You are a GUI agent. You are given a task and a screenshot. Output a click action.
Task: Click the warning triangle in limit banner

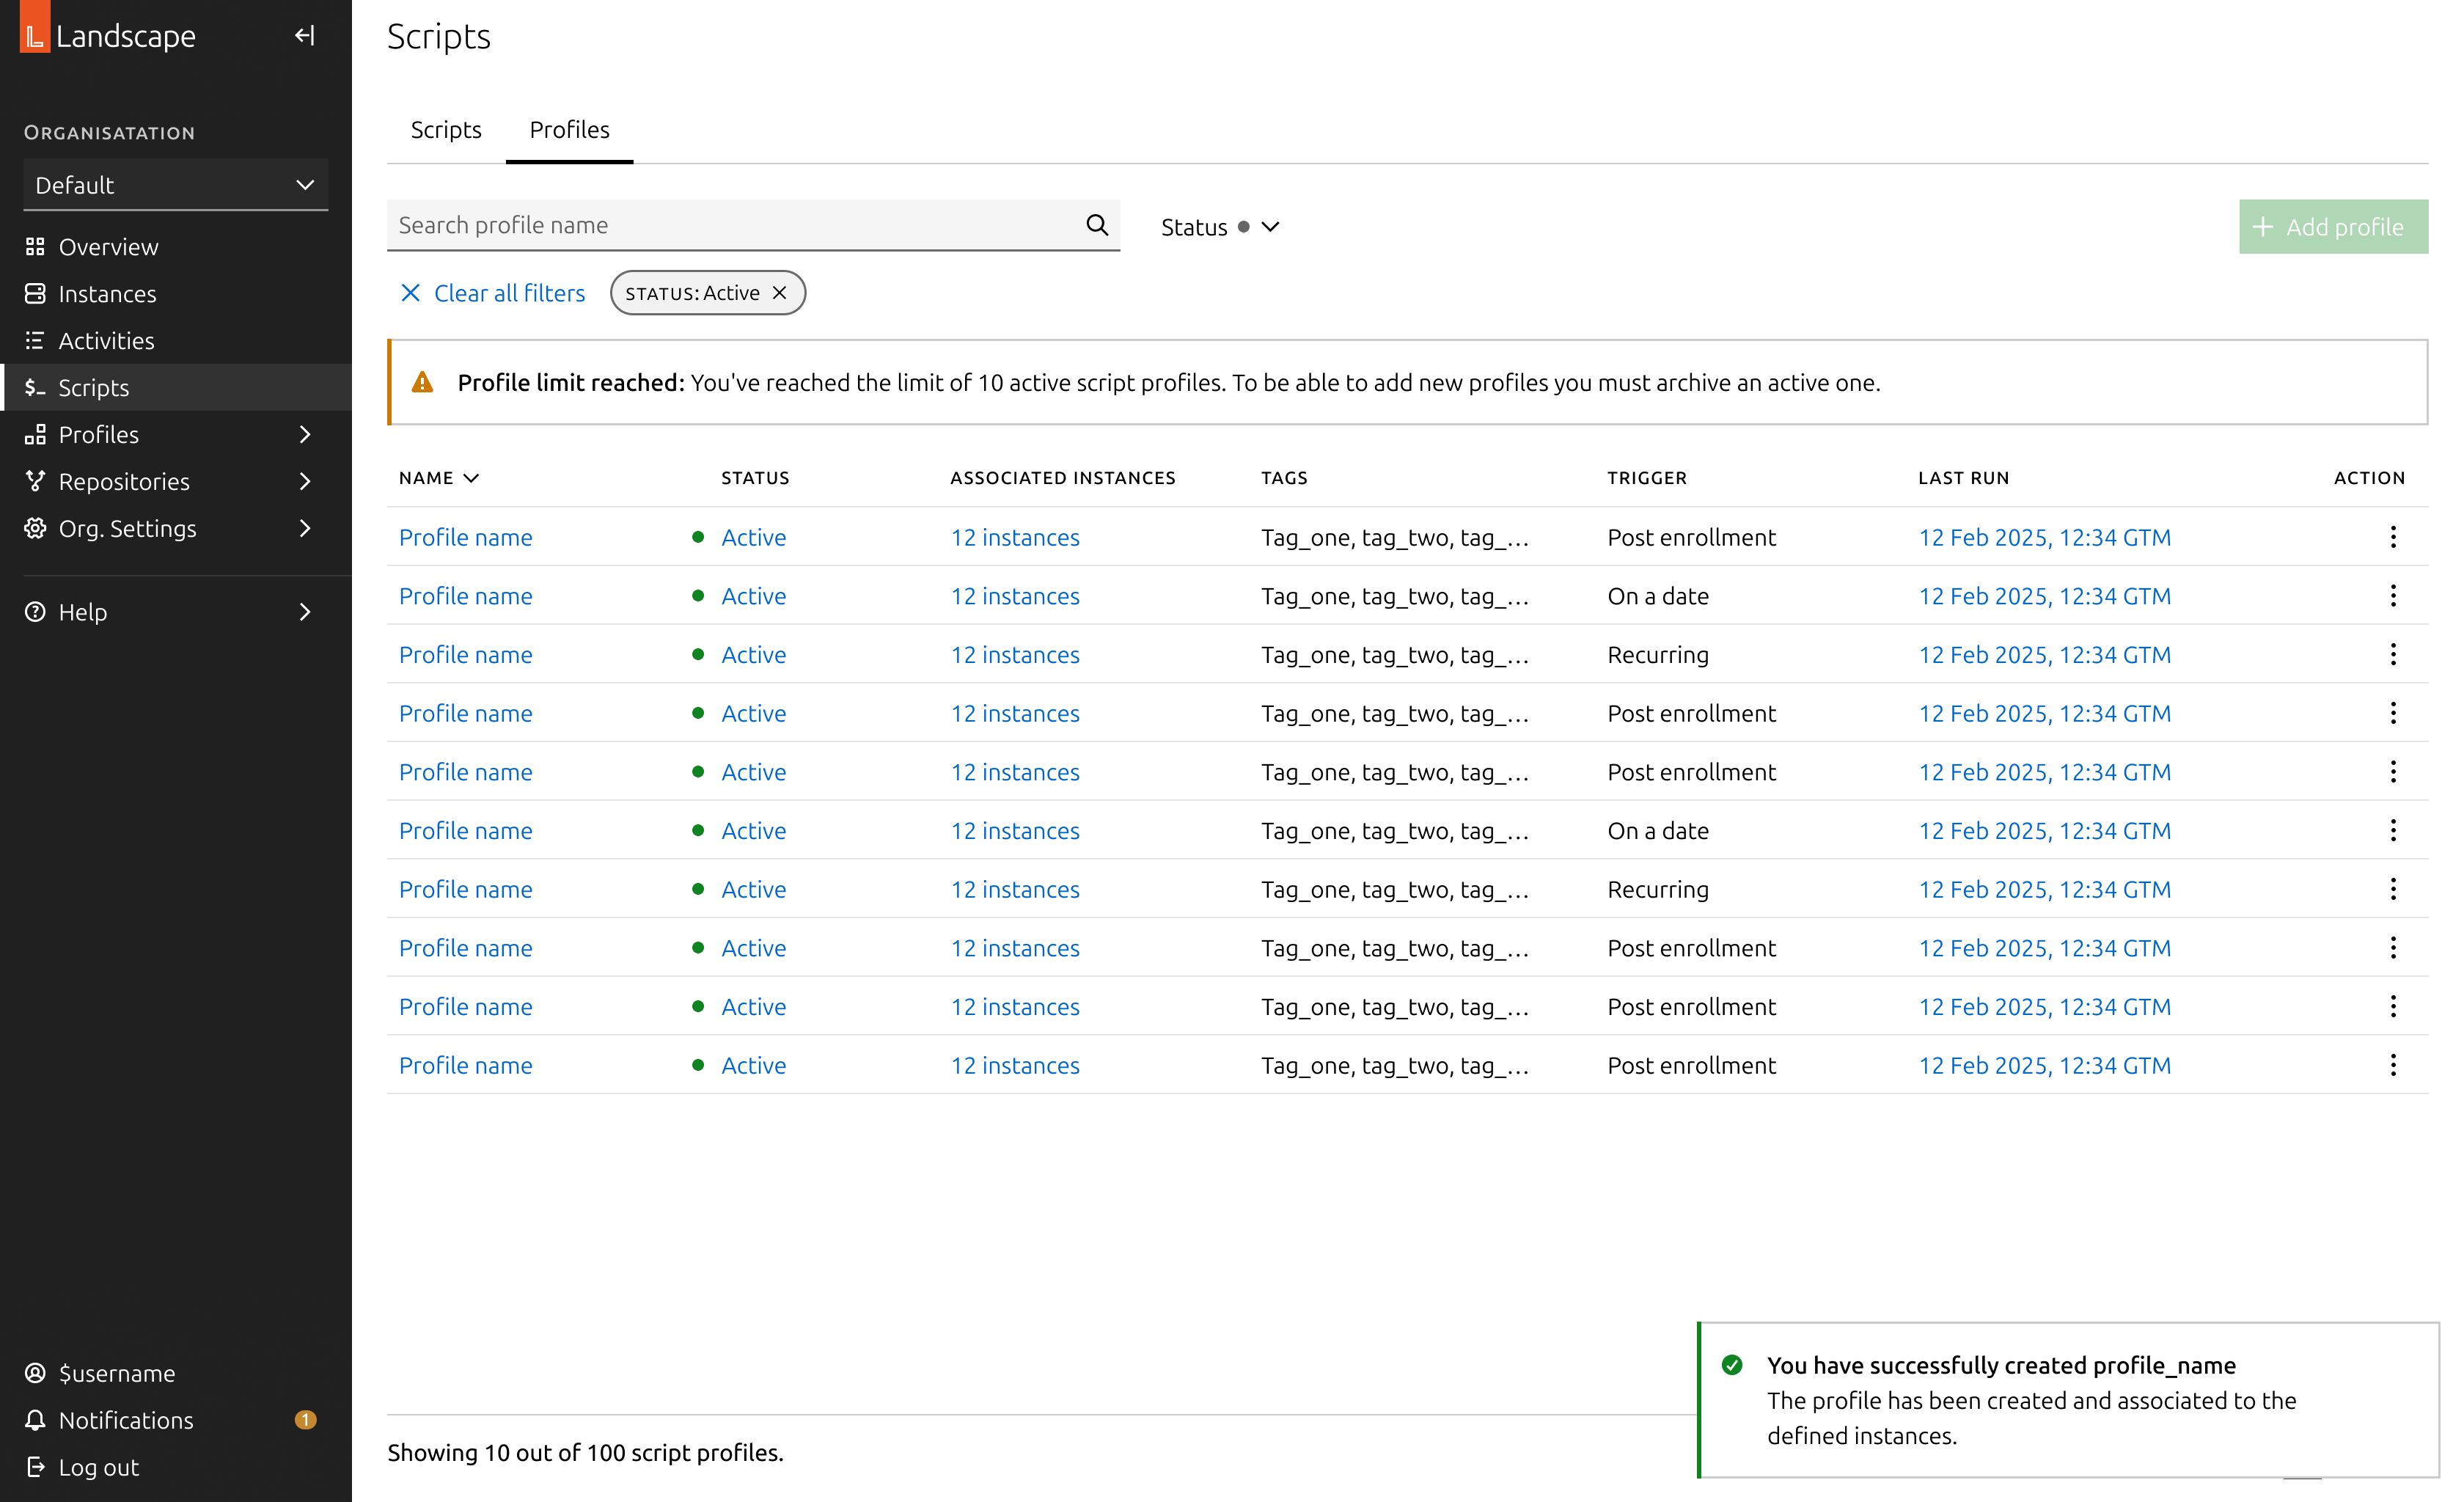pyautogui.click(x=422, y=382)
